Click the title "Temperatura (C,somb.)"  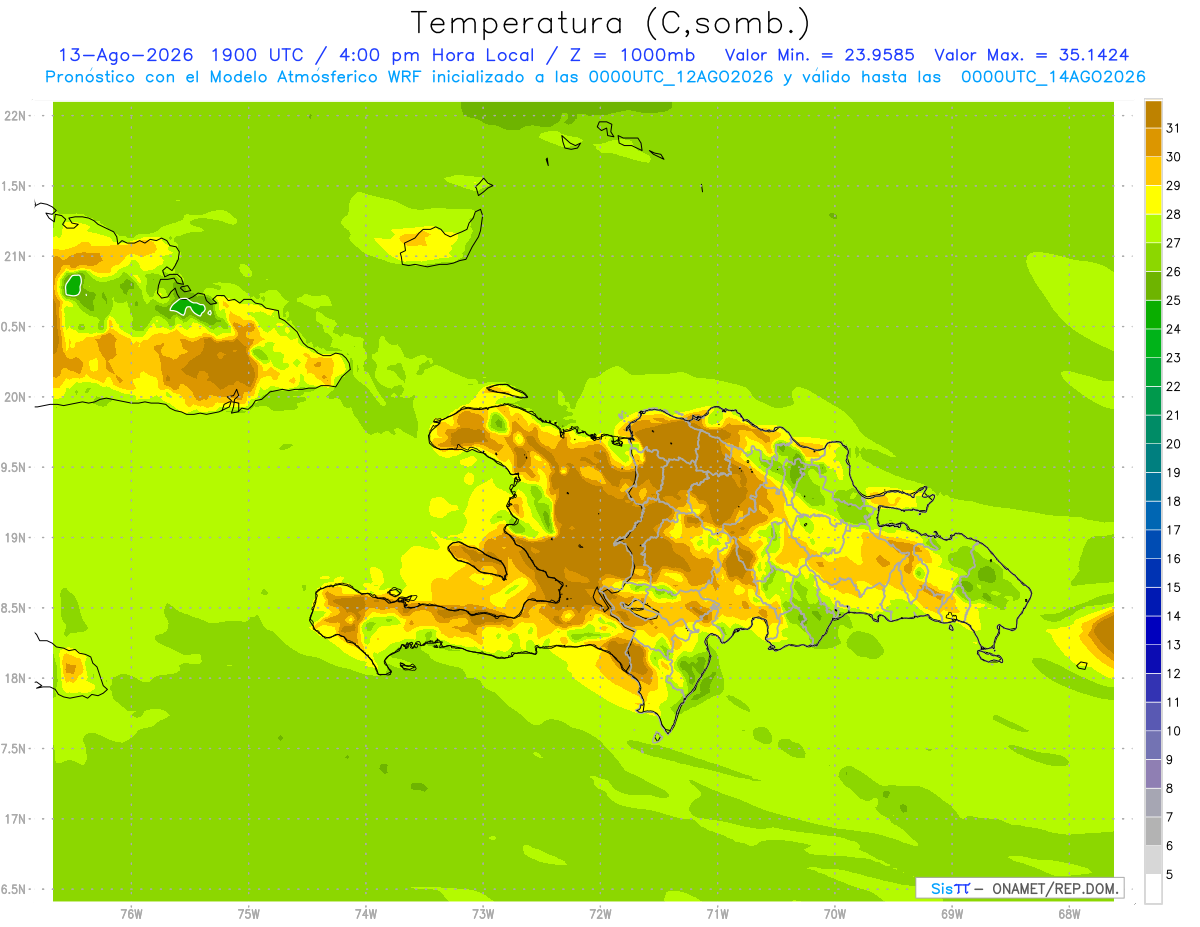pos(611,24)
